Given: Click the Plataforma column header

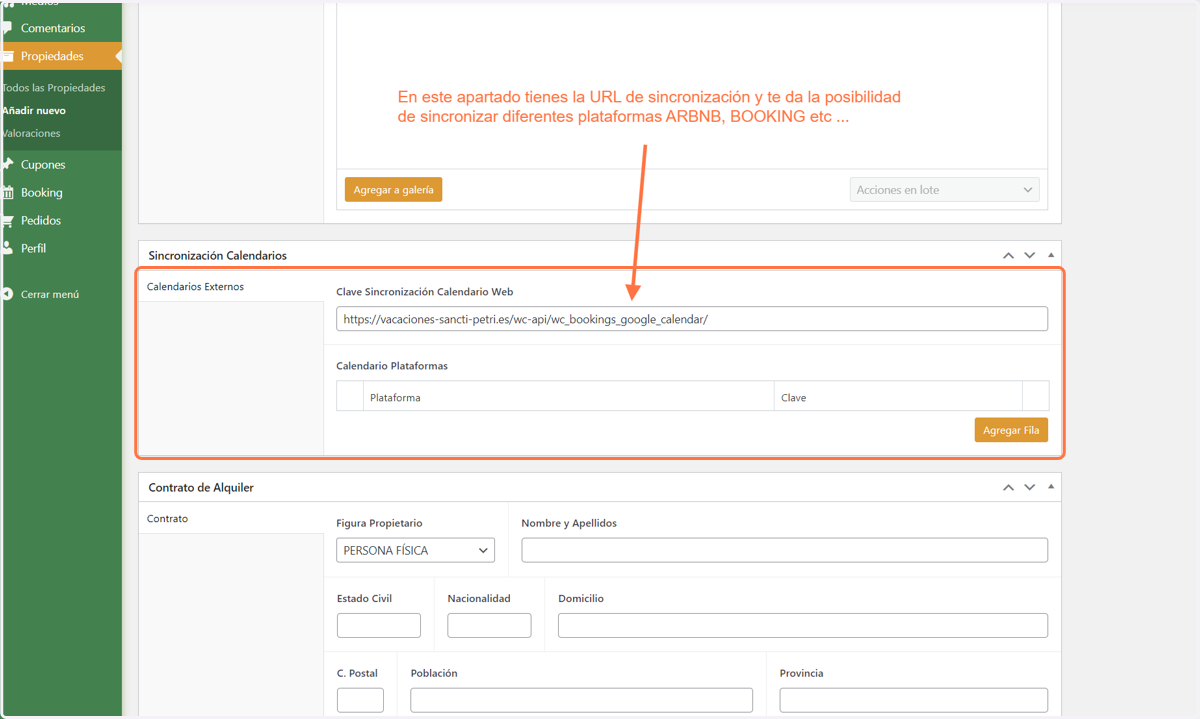Looking at the screenshot, I should click(x=568, y=397).
